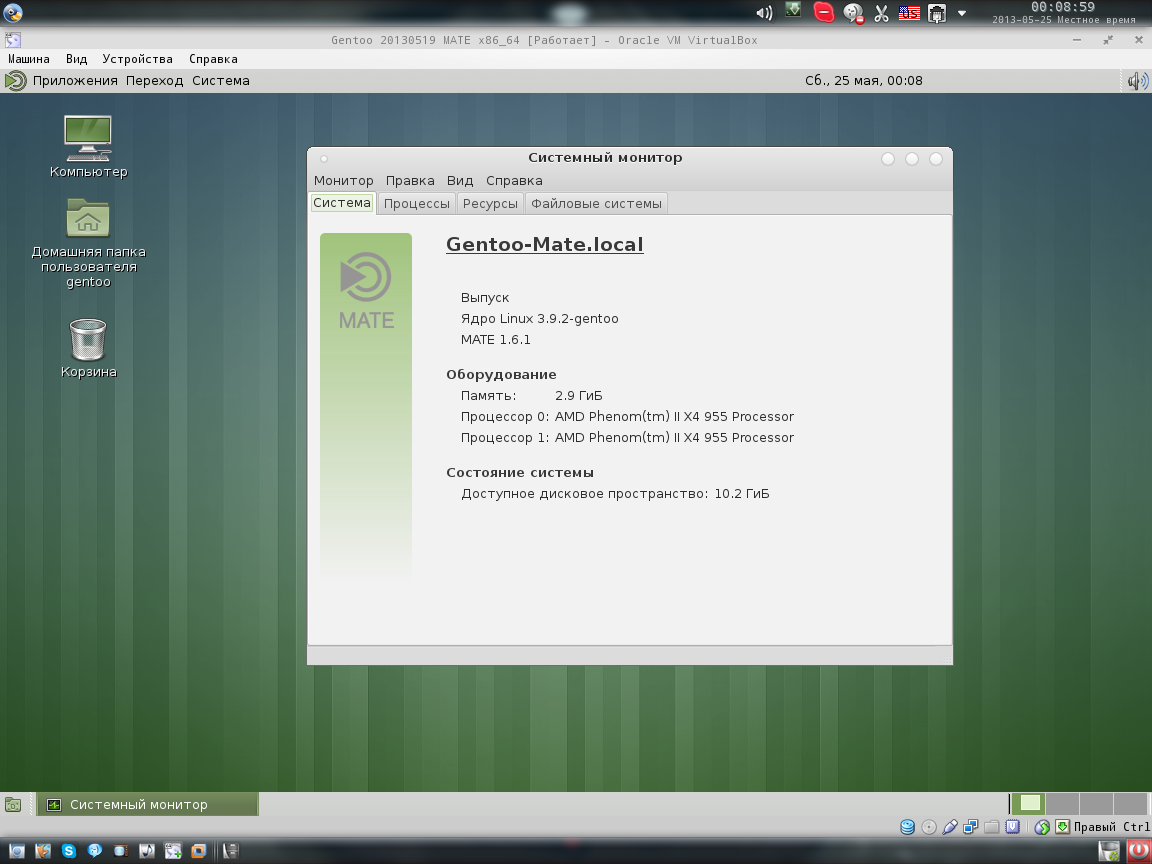The image size is (1152, 864).
Task: Open the Корзина trash desktop icon
Action: coord(88,348)
